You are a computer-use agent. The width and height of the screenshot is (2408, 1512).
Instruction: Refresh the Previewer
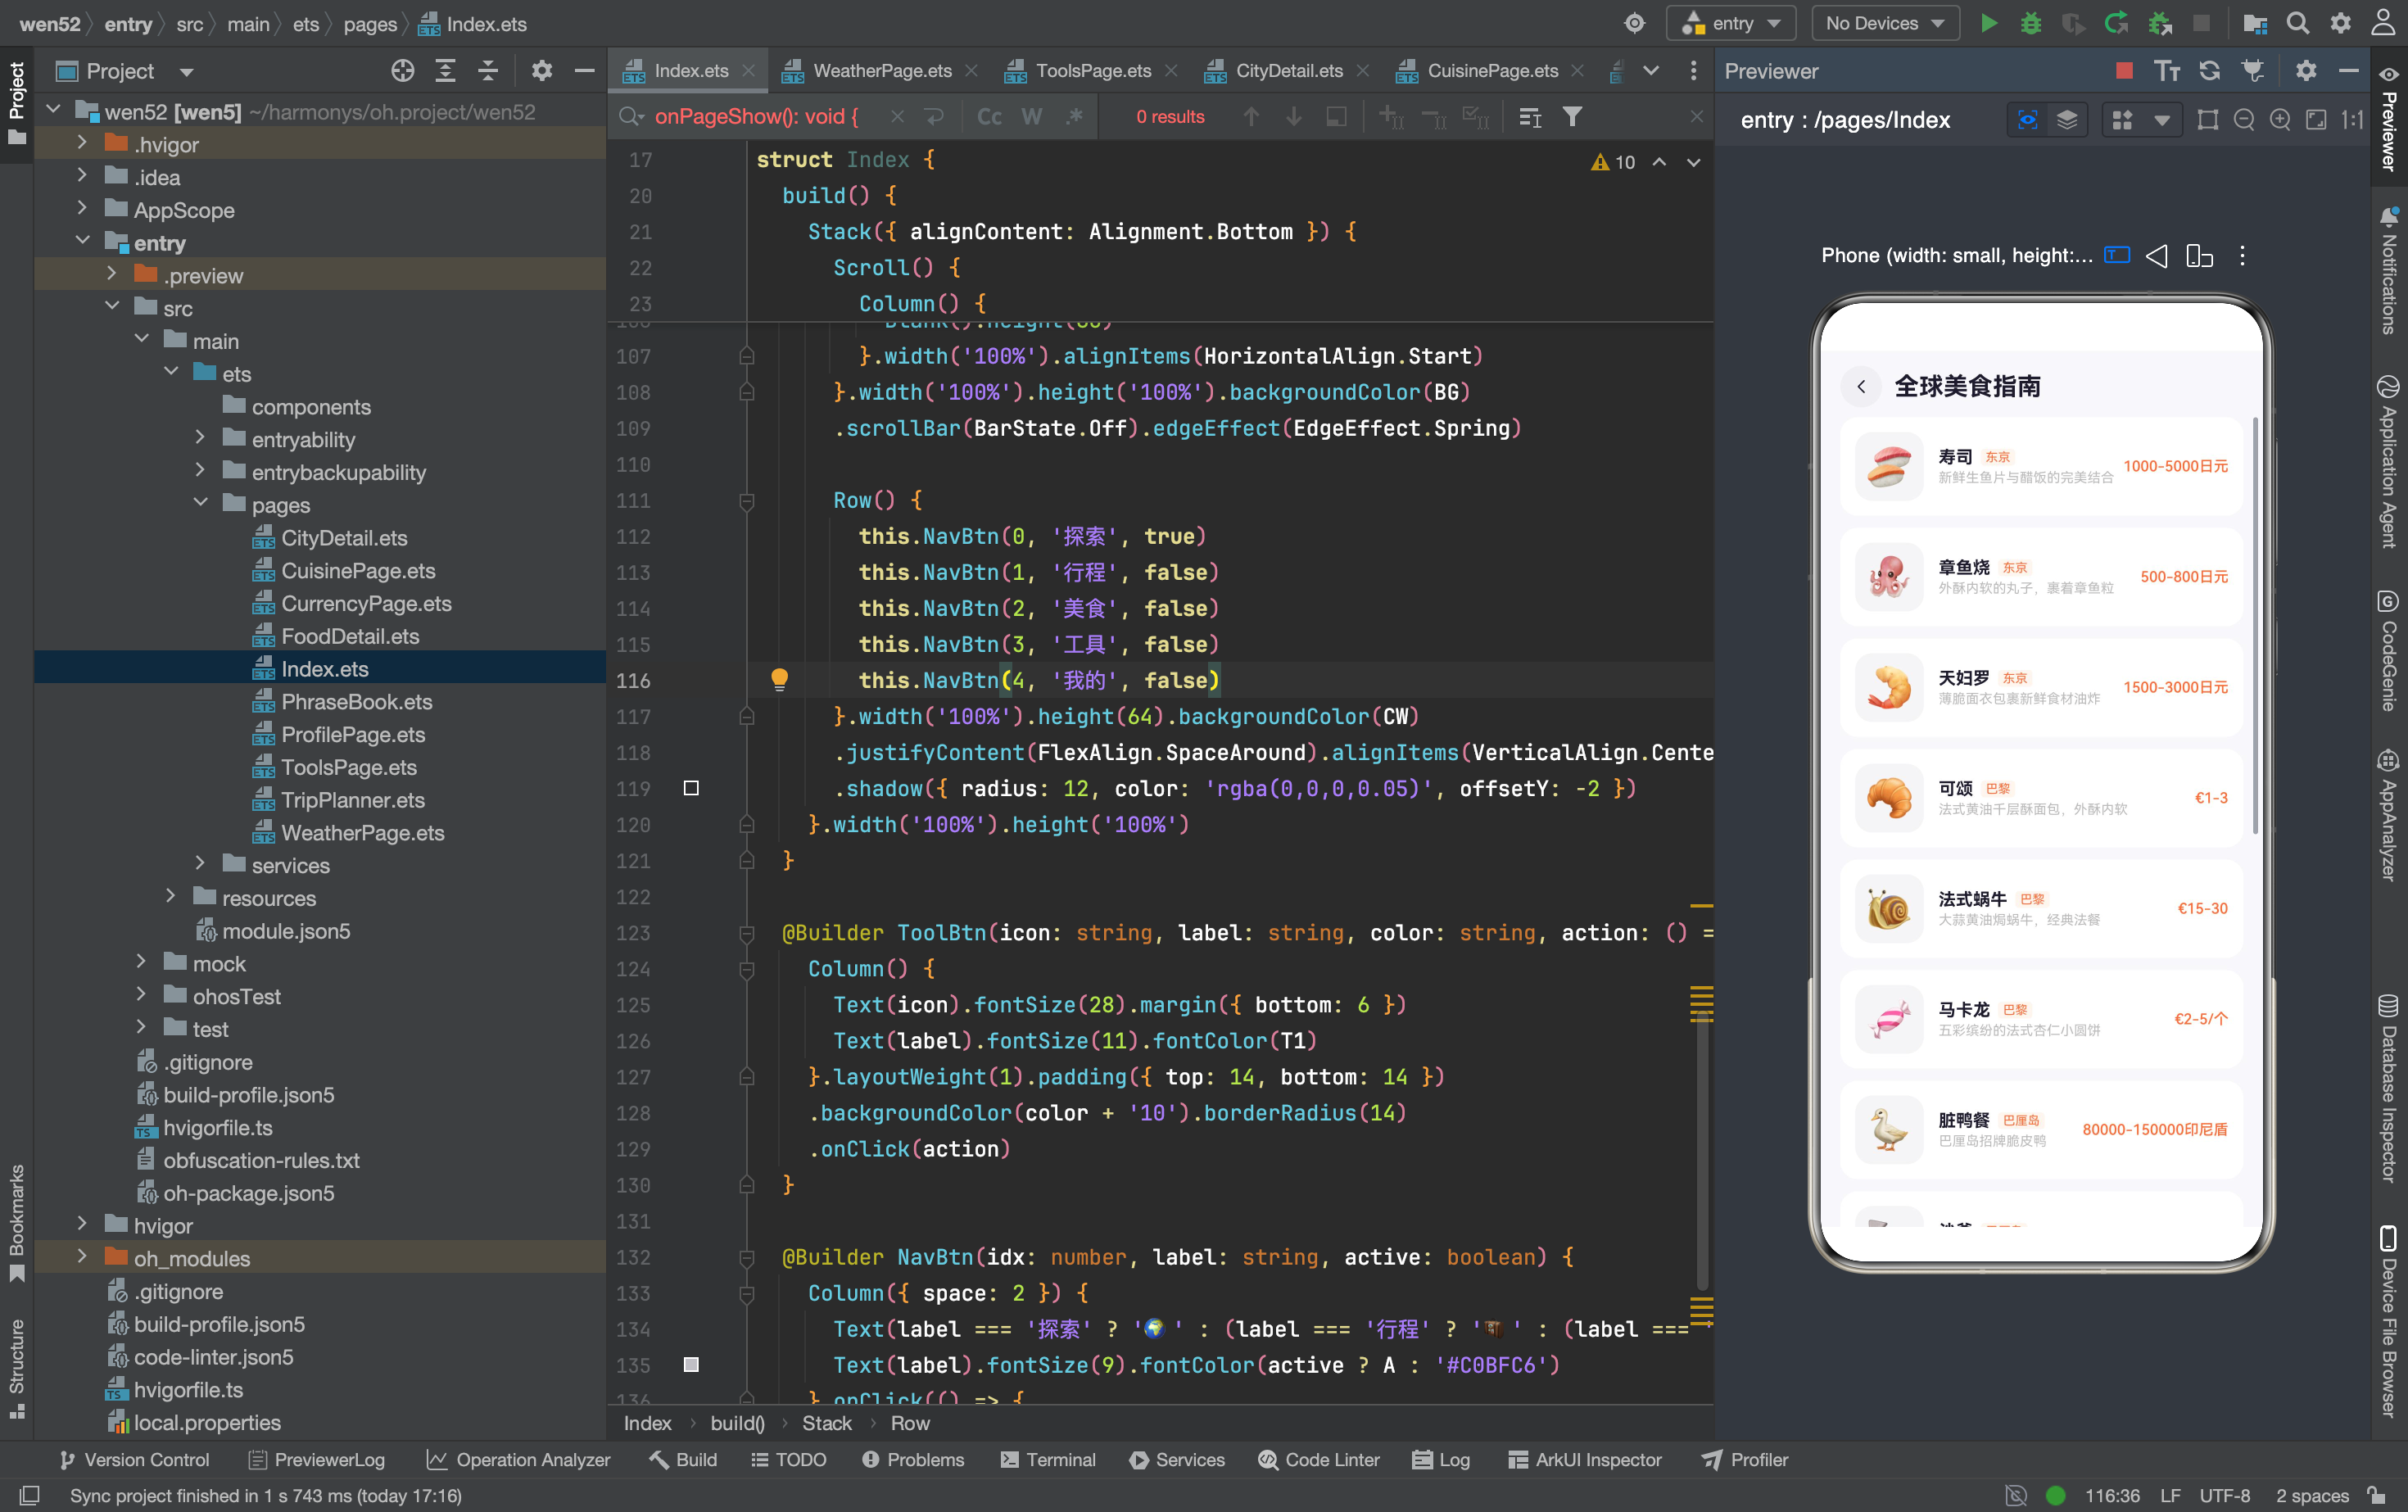[x=2209, y=70]
